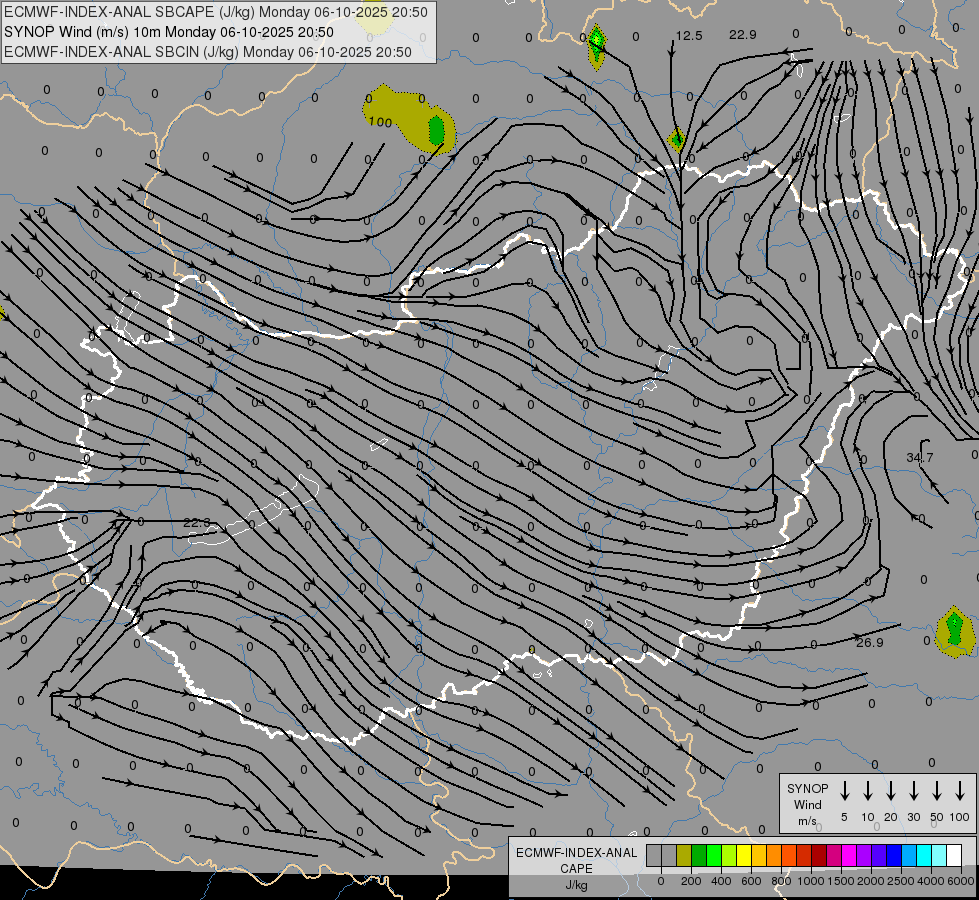Viewport: 979px width, 900px height.
Task: Click the SBCIN title line in header box
Action: pyautogui.click(x=208, y=52)
